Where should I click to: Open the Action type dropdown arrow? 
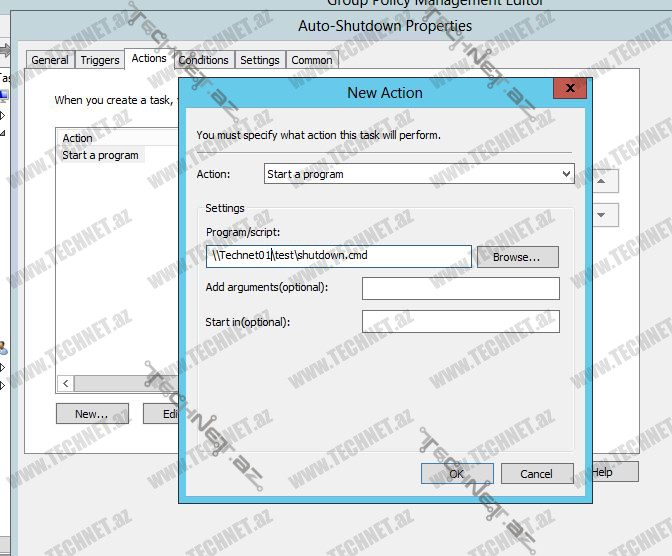[x=566, y=174]
